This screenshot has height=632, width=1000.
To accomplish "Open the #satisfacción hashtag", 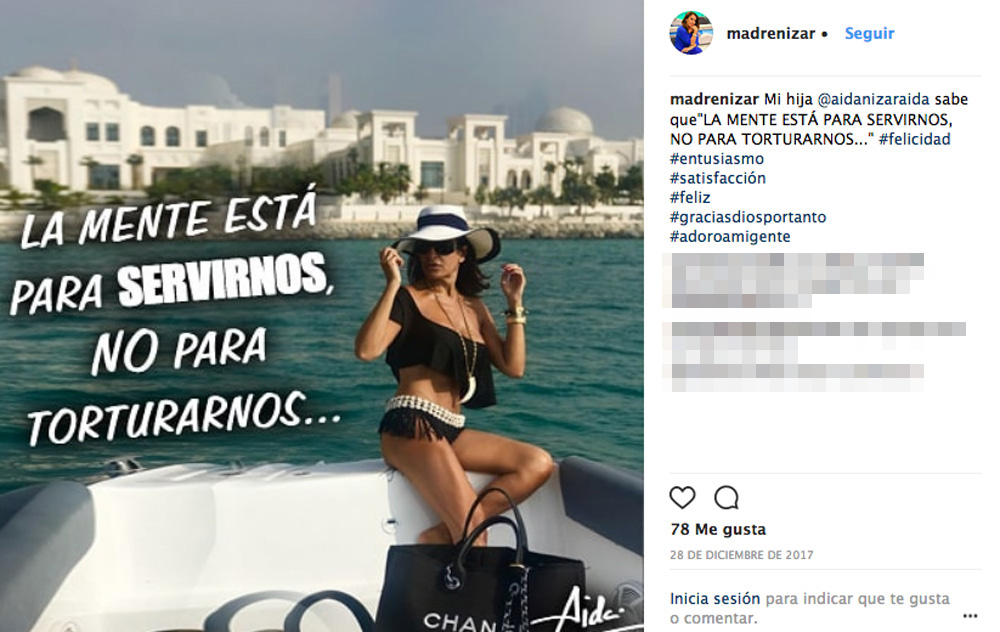I will 717,178.
